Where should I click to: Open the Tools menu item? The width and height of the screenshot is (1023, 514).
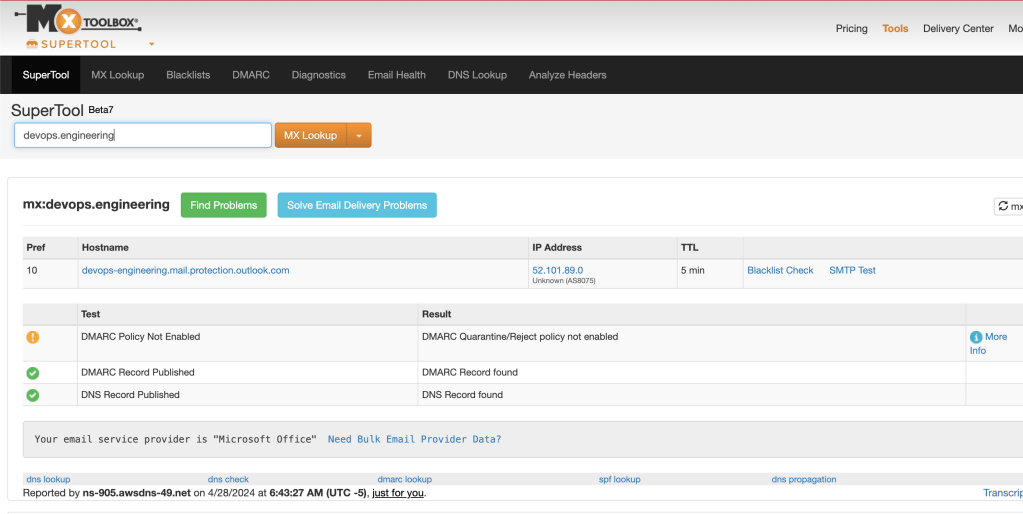tap(895, 29)
